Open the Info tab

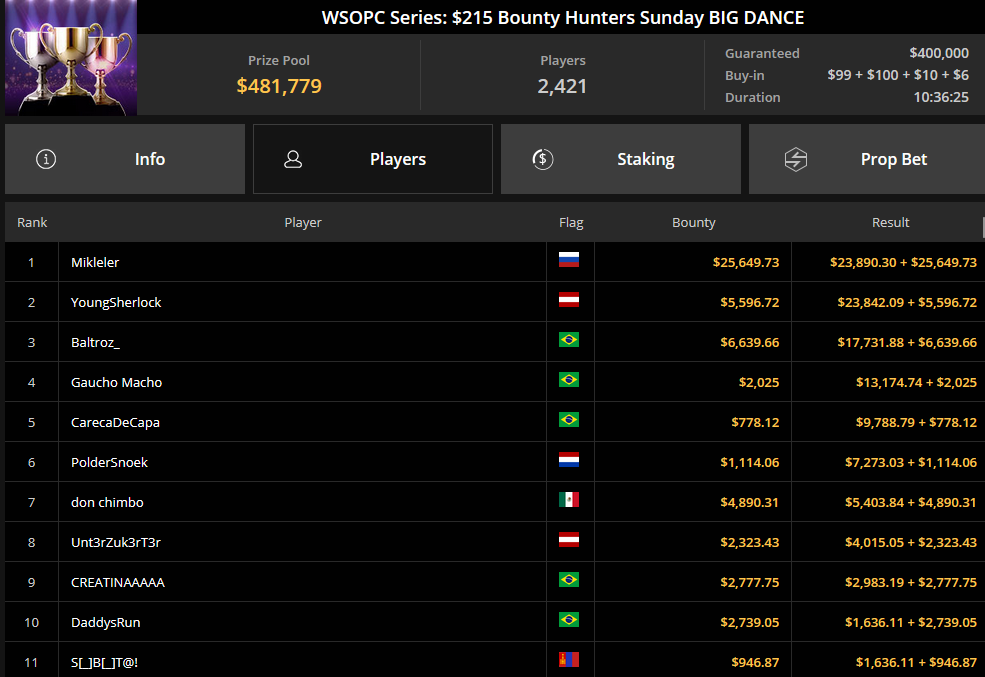click(x=125, y=159)
